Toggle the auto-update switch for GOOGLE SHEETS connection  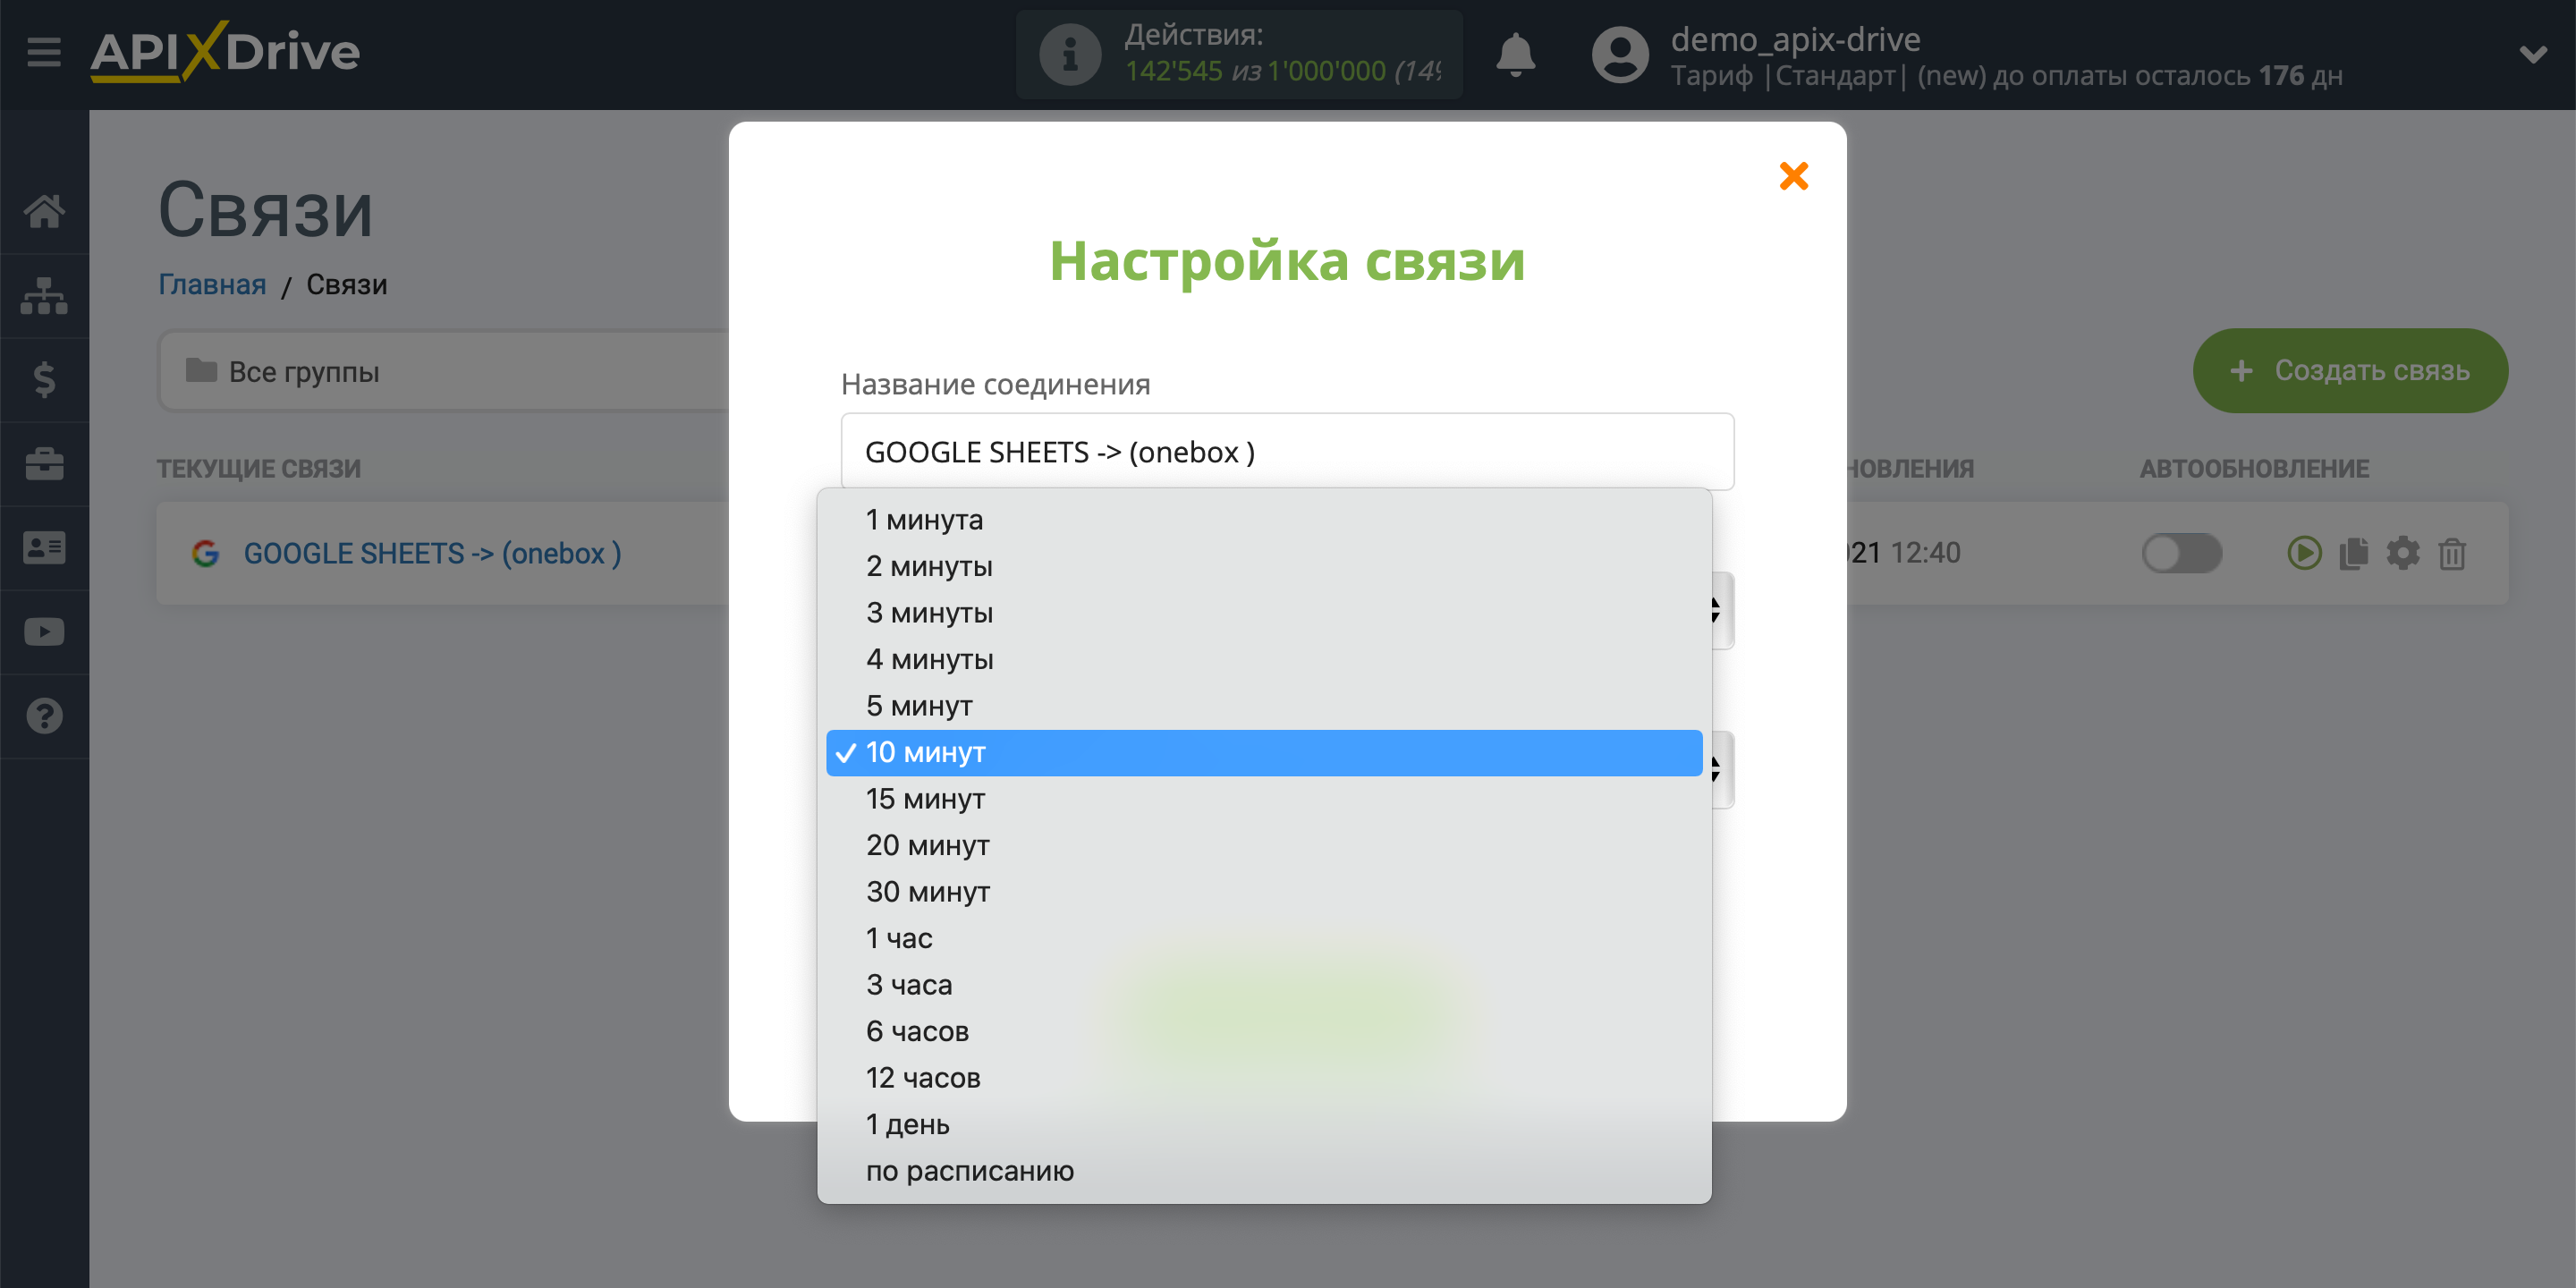2175,552
